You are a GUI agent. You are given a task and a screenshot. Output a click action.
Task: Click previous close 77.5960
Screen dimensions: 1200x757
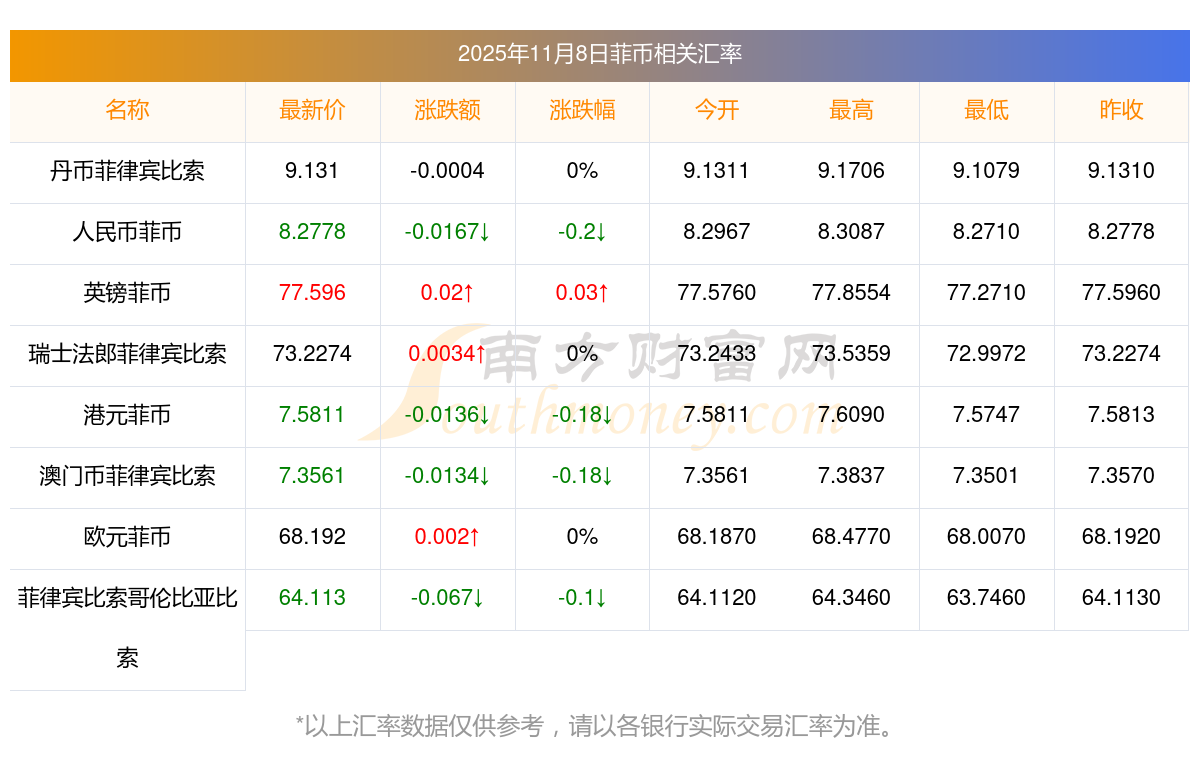pyautogui.click(x=1121, y=293)
